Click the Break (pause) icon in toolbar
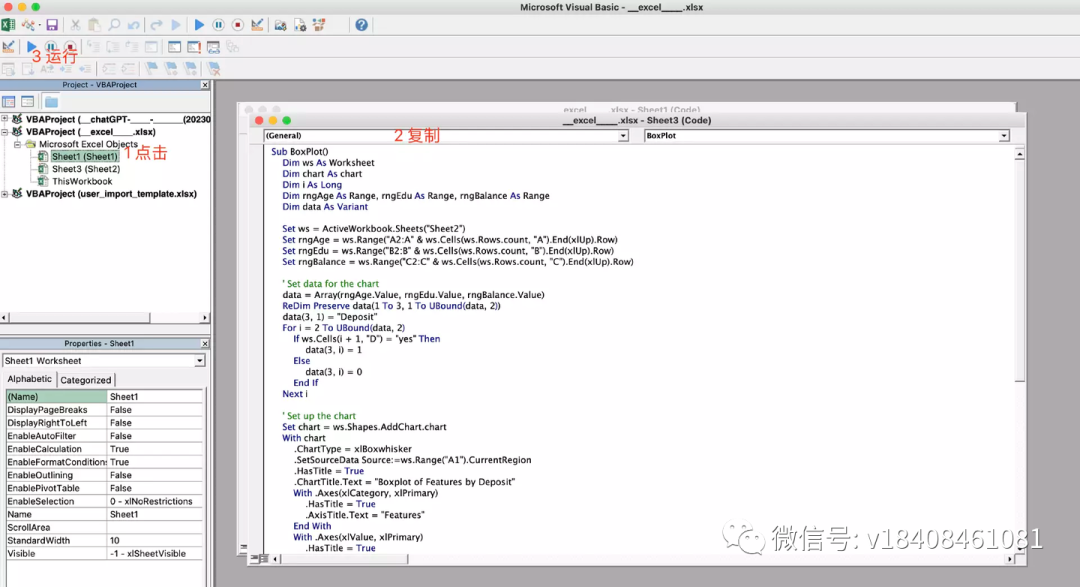 click(x=217, y=24)
